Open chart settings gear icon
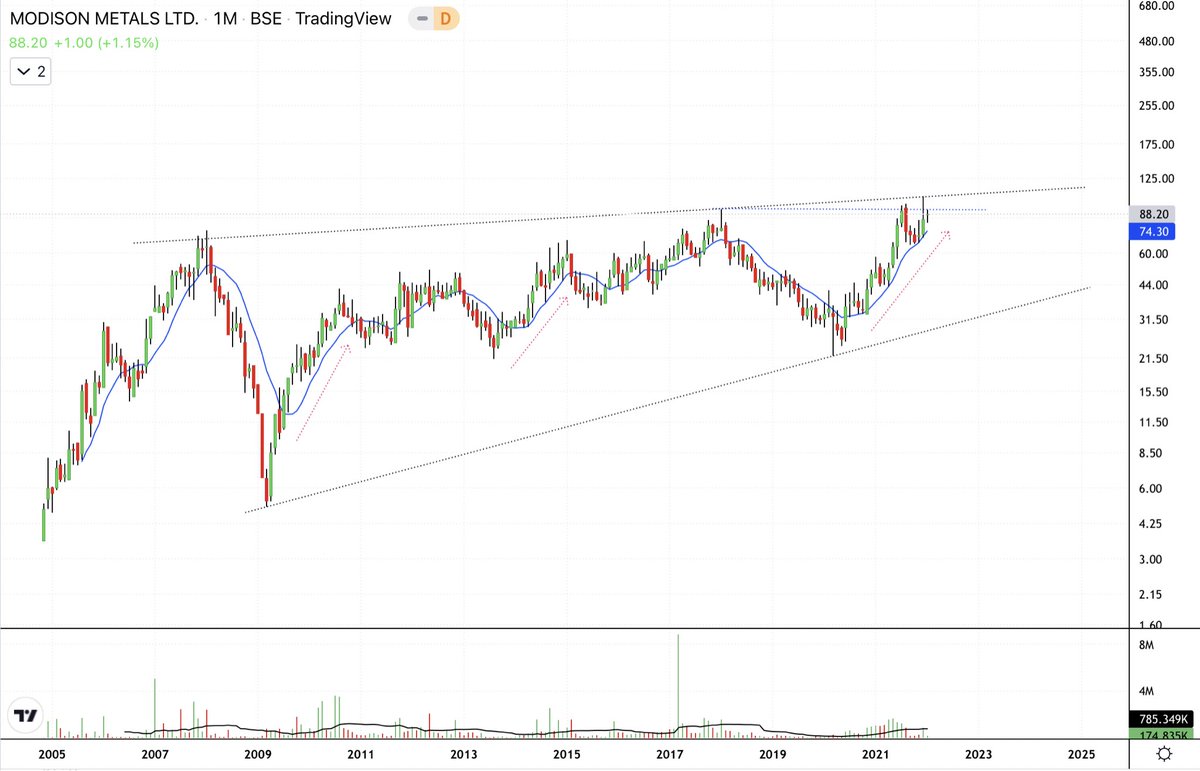The width and height of the screenshot is (1200, 771). [x=1164, y=754]
